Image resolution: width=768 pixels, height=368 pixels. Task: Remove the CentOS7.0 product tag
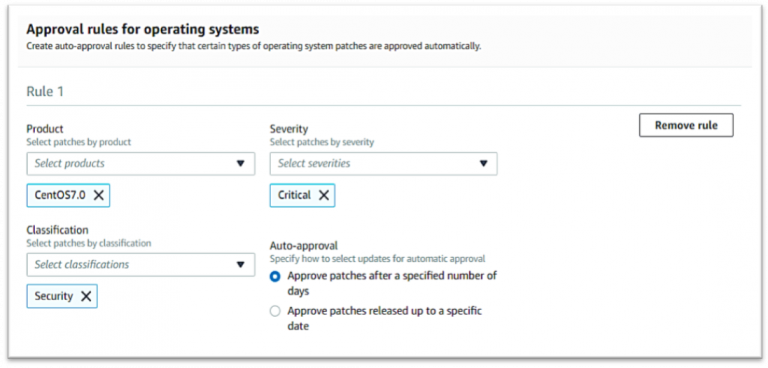98,195
